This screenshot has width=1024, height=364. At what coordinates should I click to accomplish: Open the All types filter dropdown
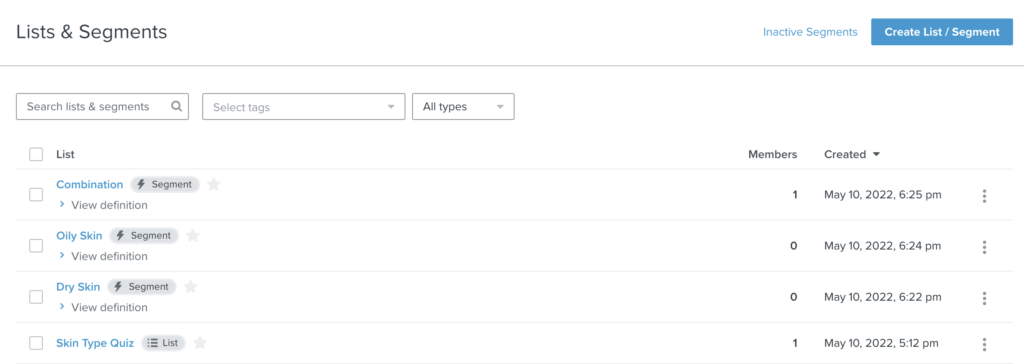pyautogui.click(x=463, y=107)
